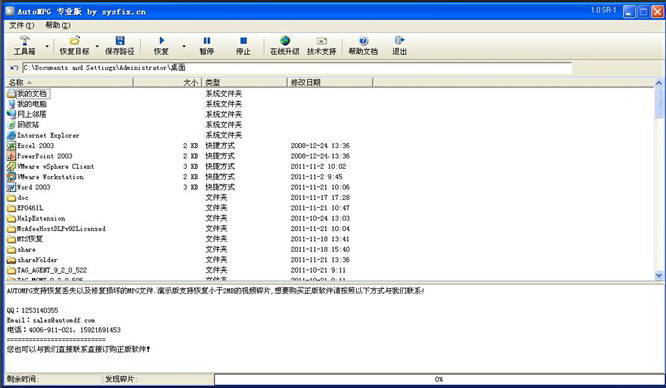Viewport: 666px width, 388px height.
Task: Click the 电话 phone number line
Action: [64, 330]
